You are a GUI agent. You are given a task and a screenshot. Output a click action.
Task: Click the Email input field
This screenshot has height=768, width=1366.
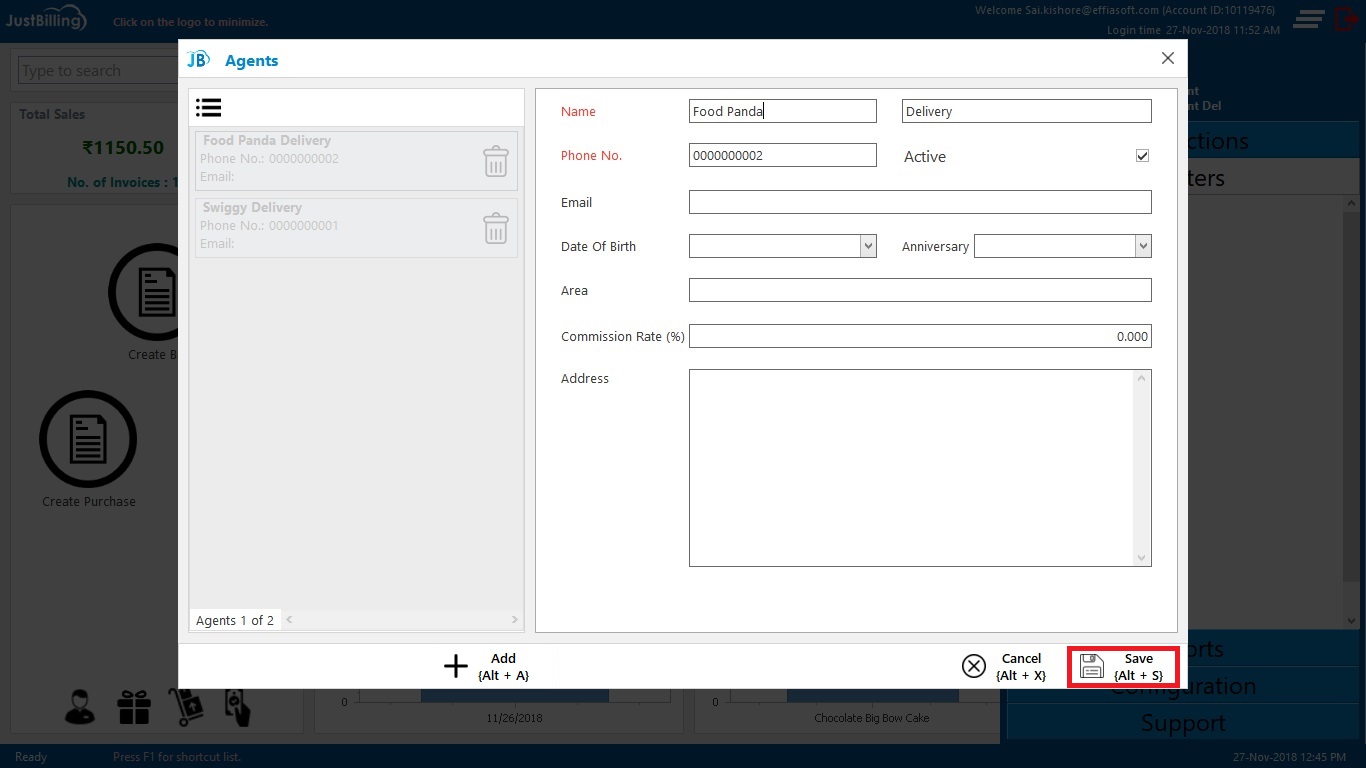click(920, 202)
